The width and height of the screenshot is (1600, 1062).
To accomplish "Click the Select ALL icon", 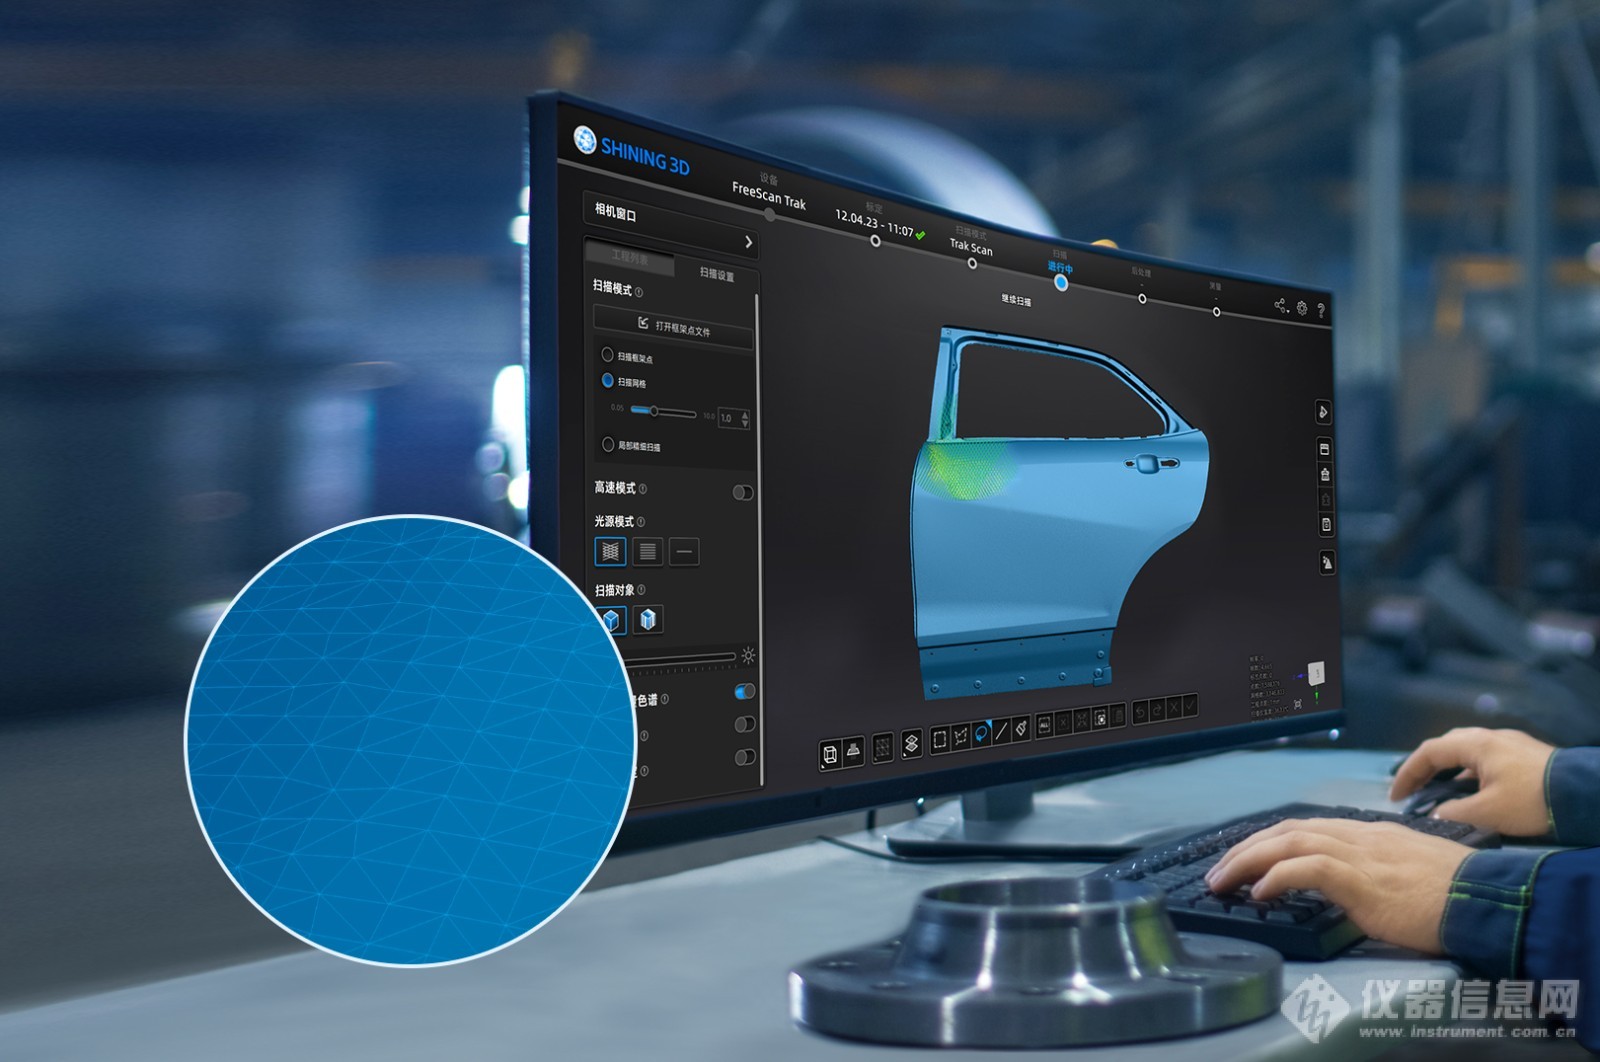I will [x=1044, y=725].
